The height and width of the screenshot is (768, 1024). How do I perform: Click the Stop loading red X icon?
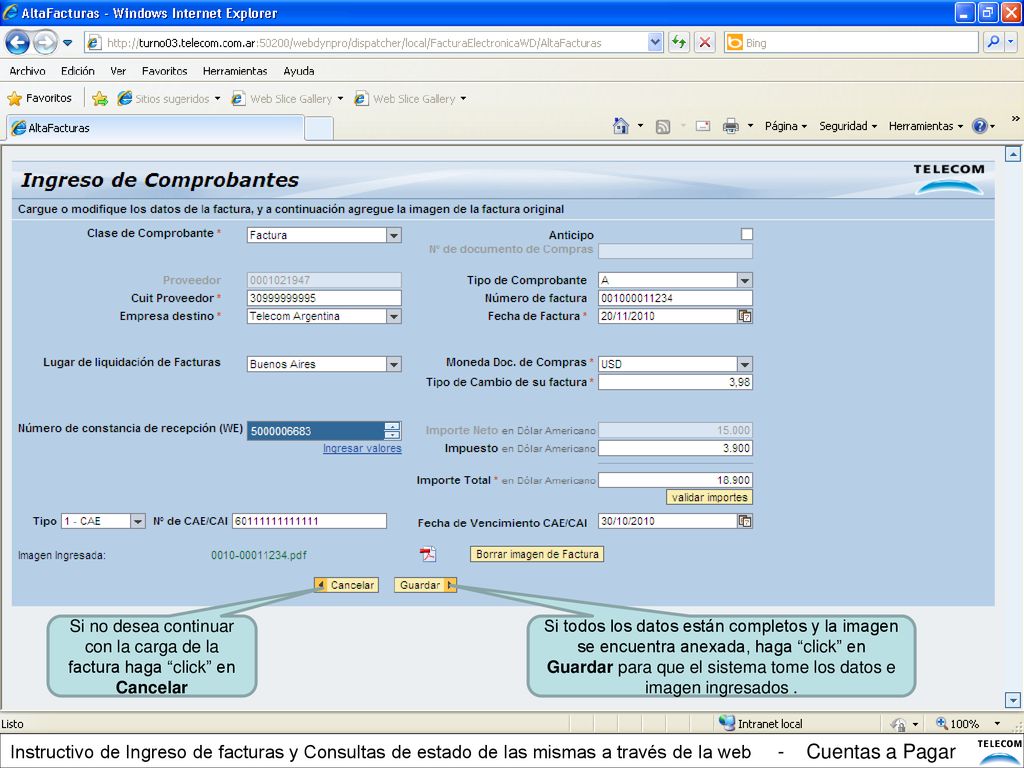(705, 42)
